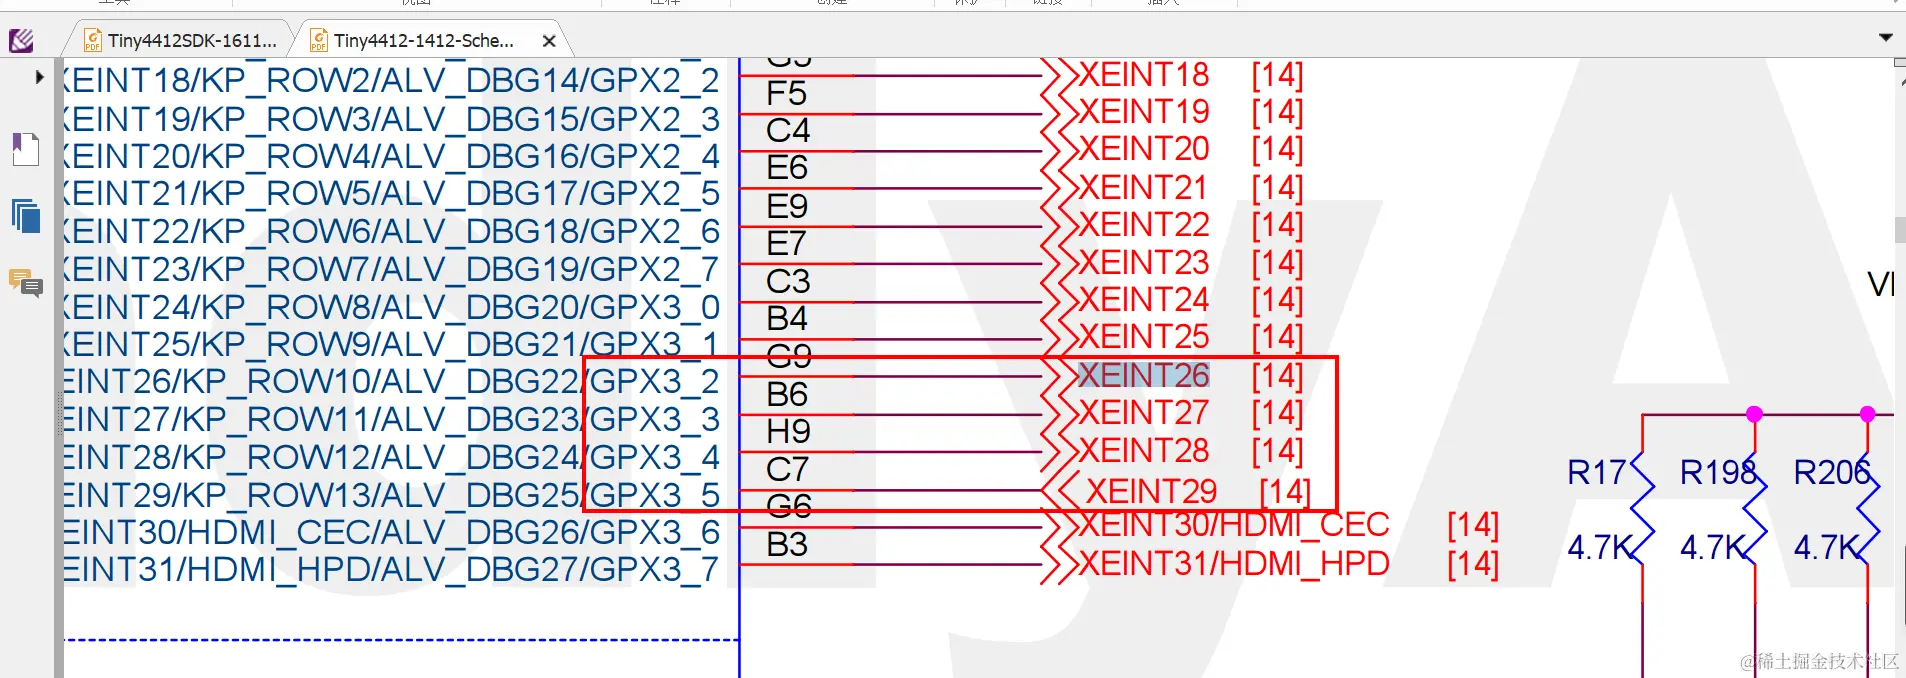Click page reference [14] beside XEINT18
Screen dimensions: 1906x678
tap(1277, 74)
